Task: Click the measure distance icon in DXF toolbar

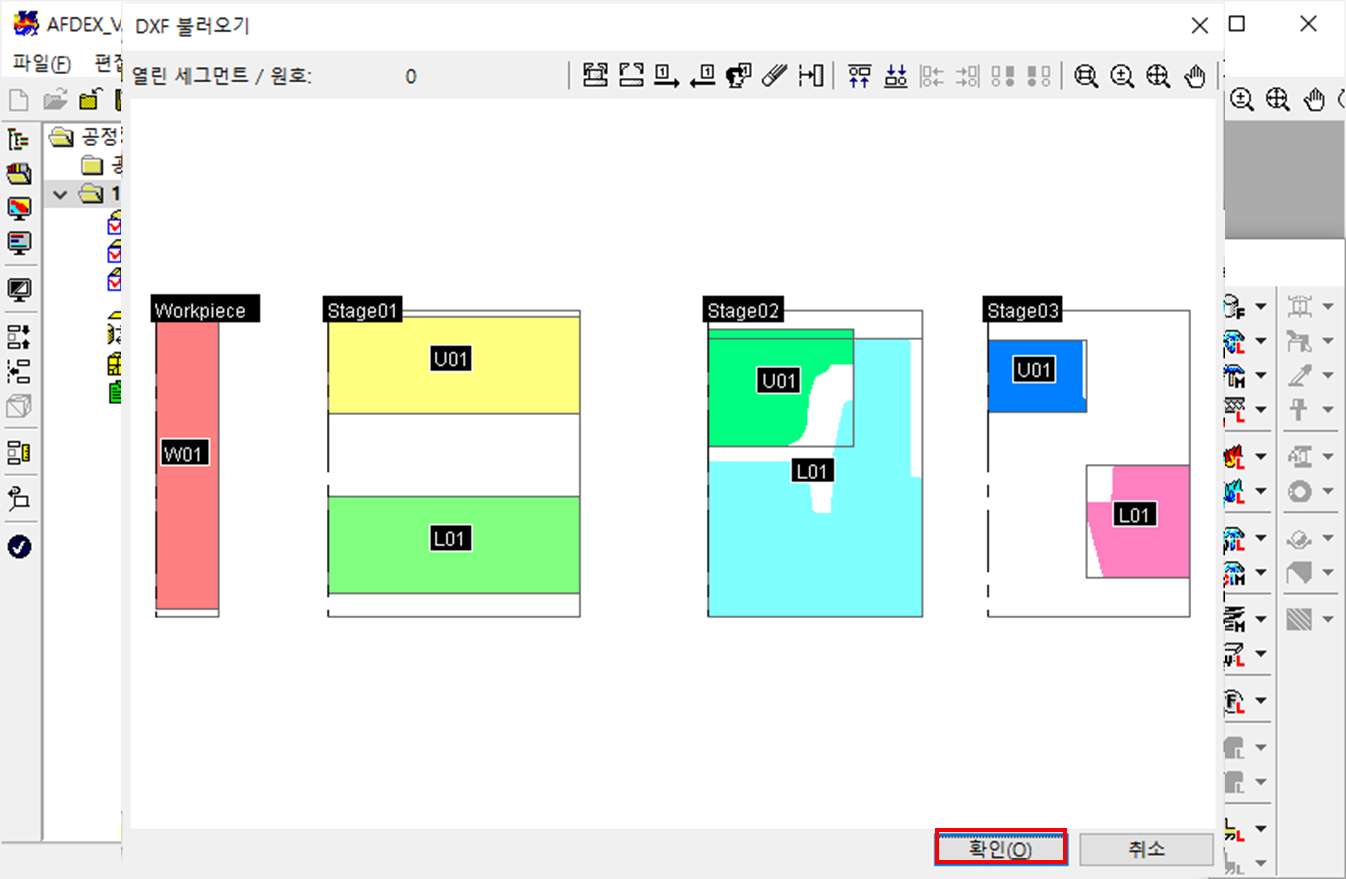Action: coord(810,76)
